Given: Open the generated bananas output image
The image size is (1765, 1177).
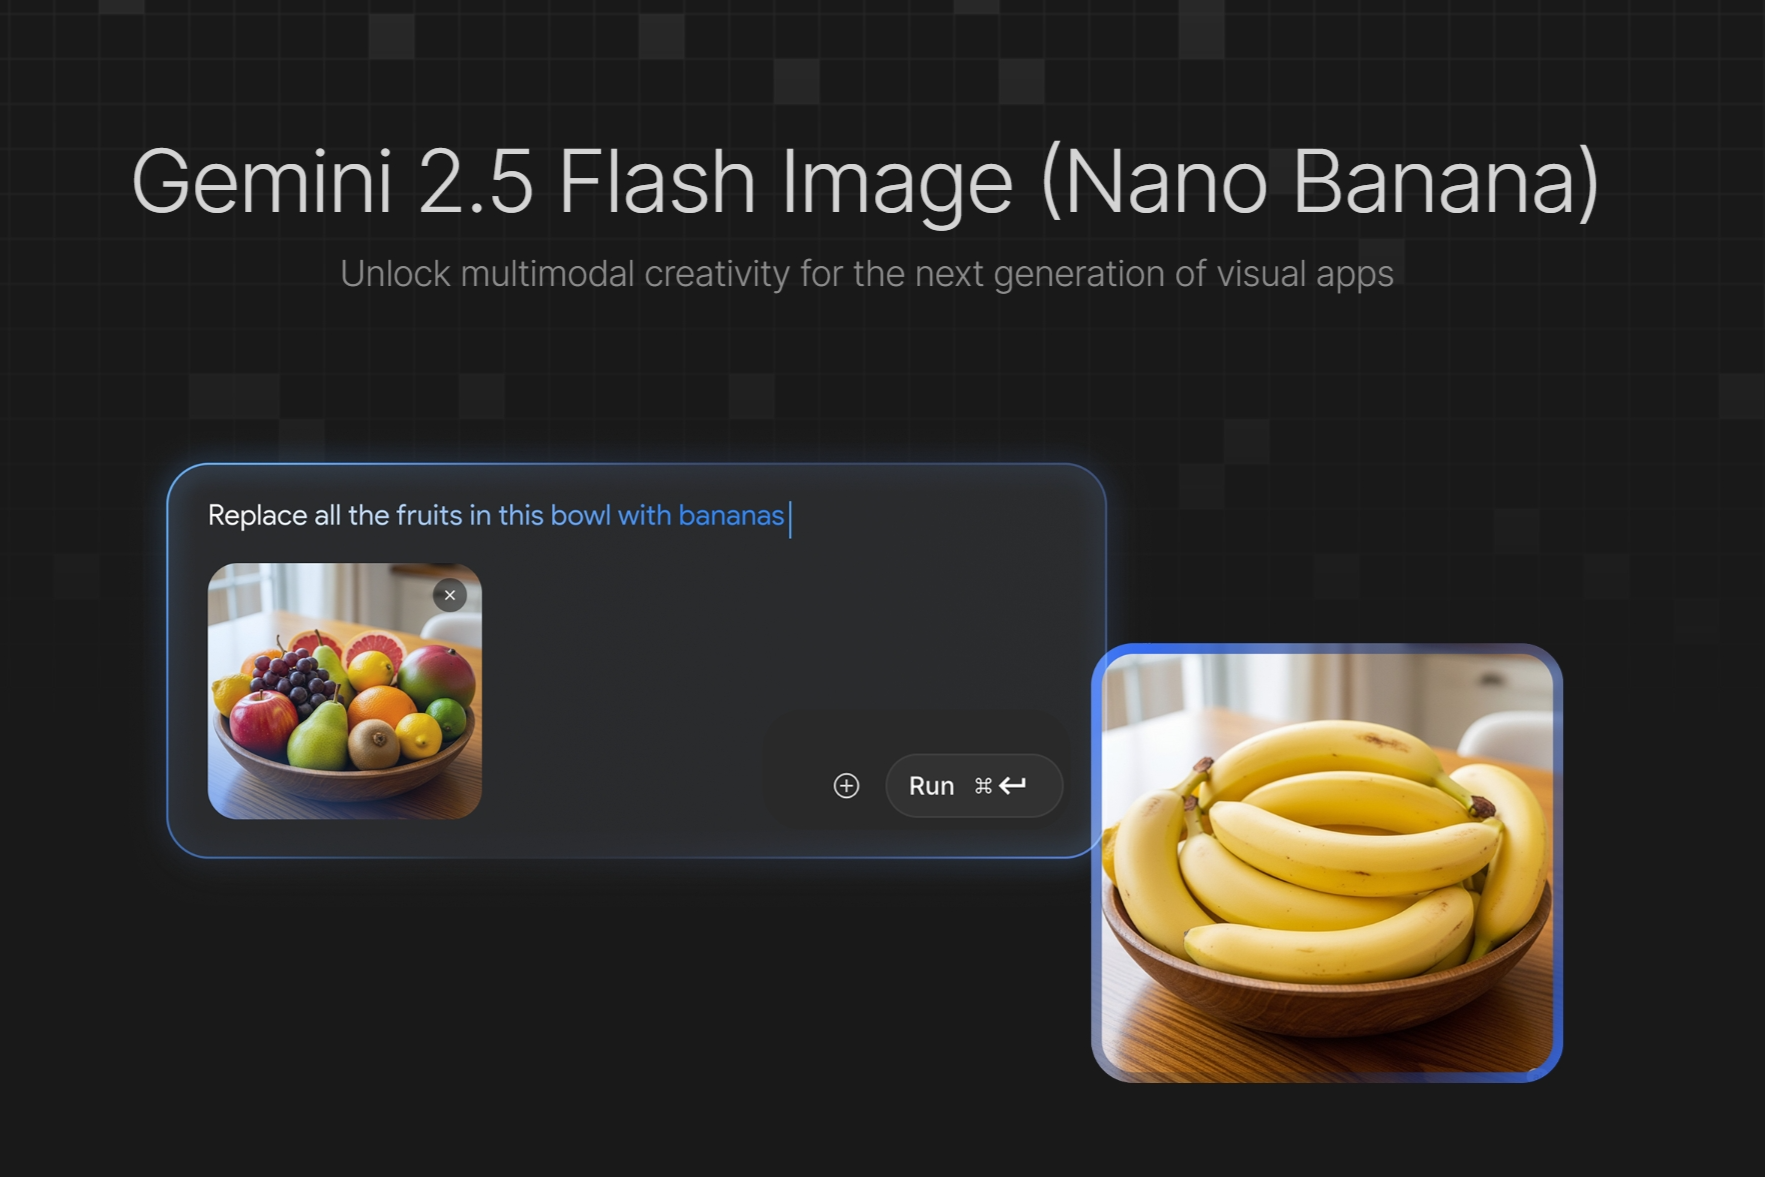Looking at the screenshot, I should pos(1327,863).
